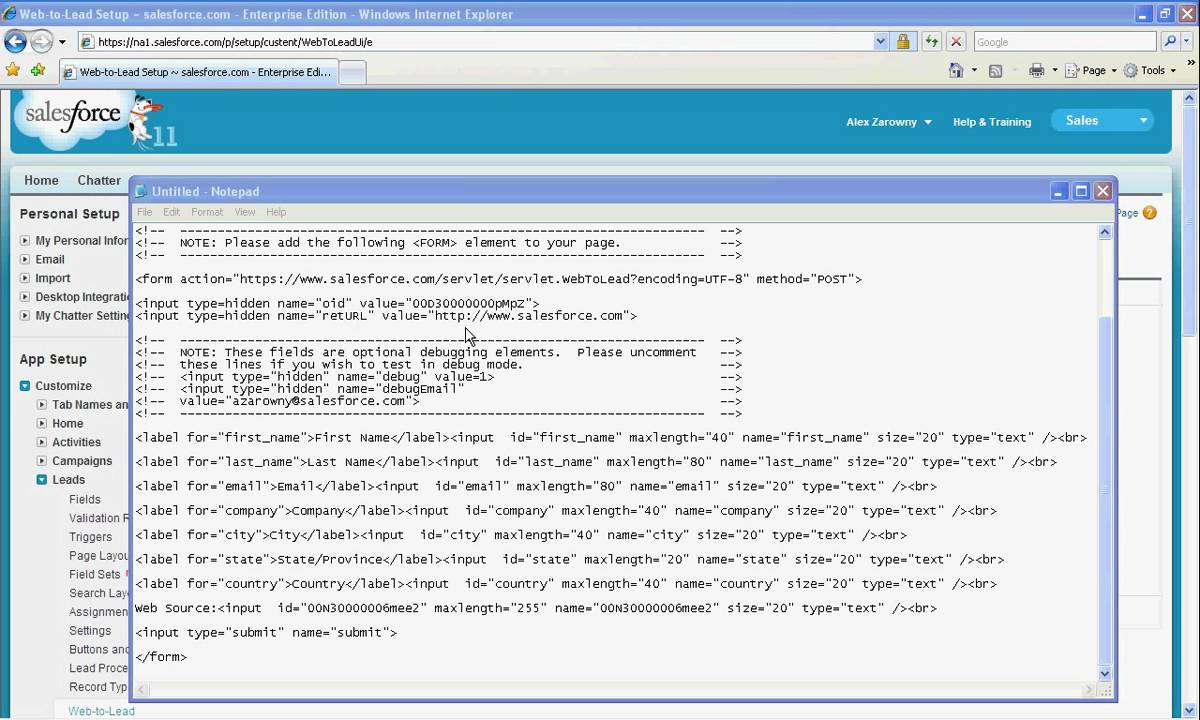Open Notepad Format menu
The height and width of the screenshot is (720, 1200).
point(207,212)
